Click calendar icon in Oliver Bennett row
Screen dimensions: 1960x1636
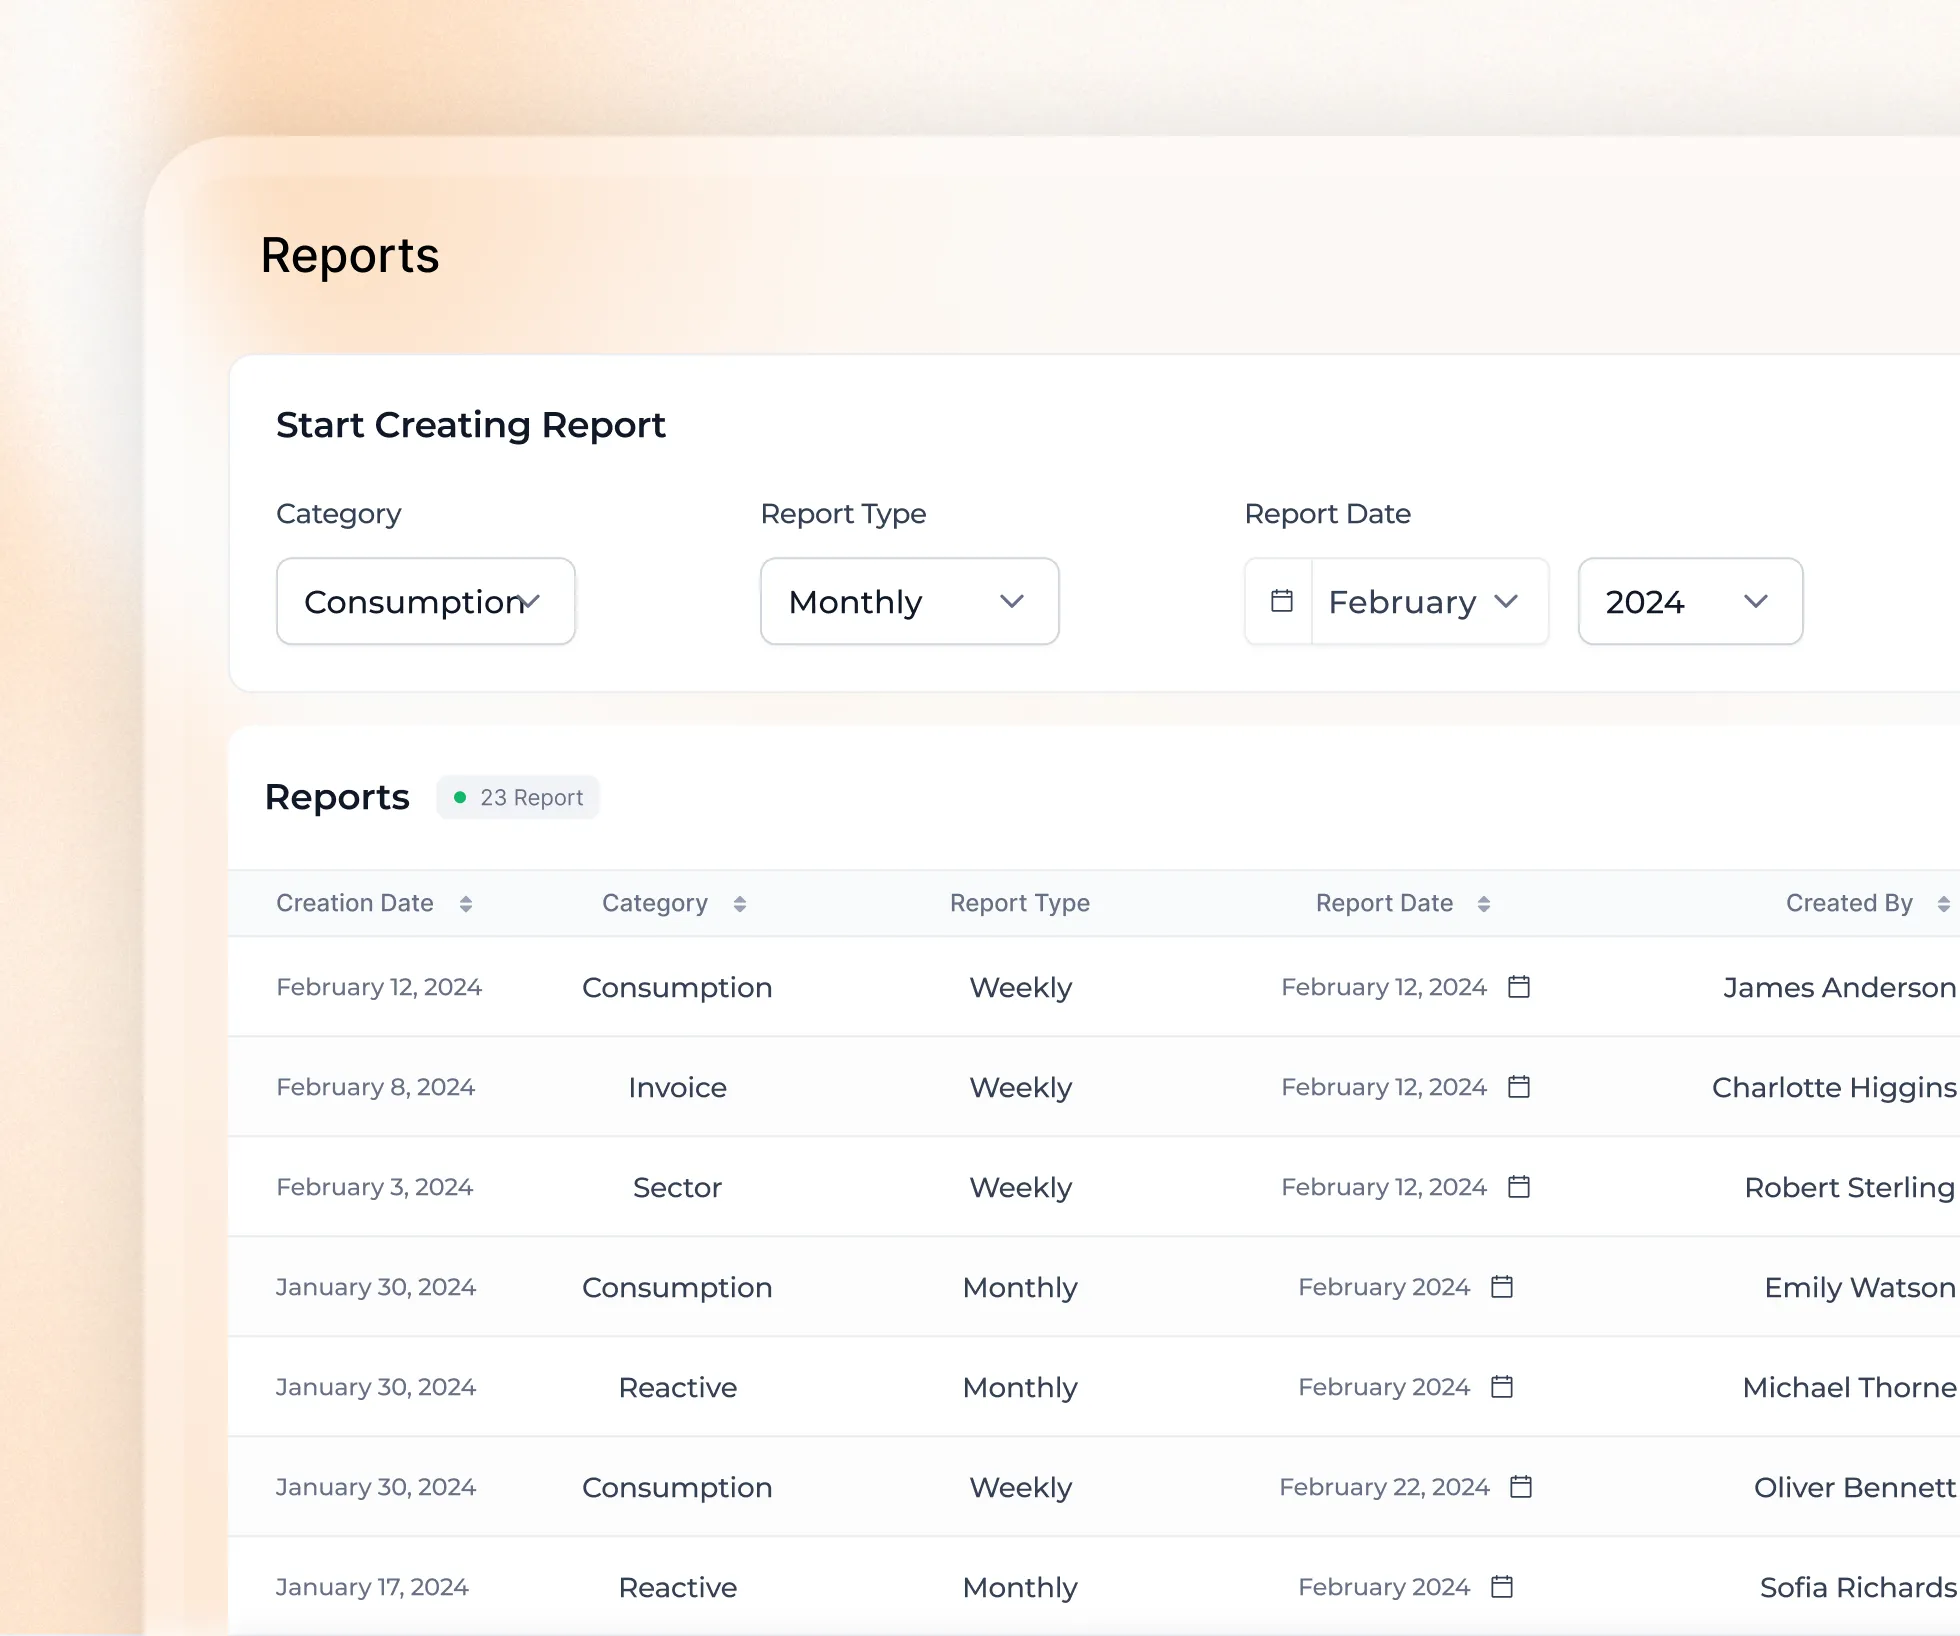pyautogui.click(x=1521, y=1487)
